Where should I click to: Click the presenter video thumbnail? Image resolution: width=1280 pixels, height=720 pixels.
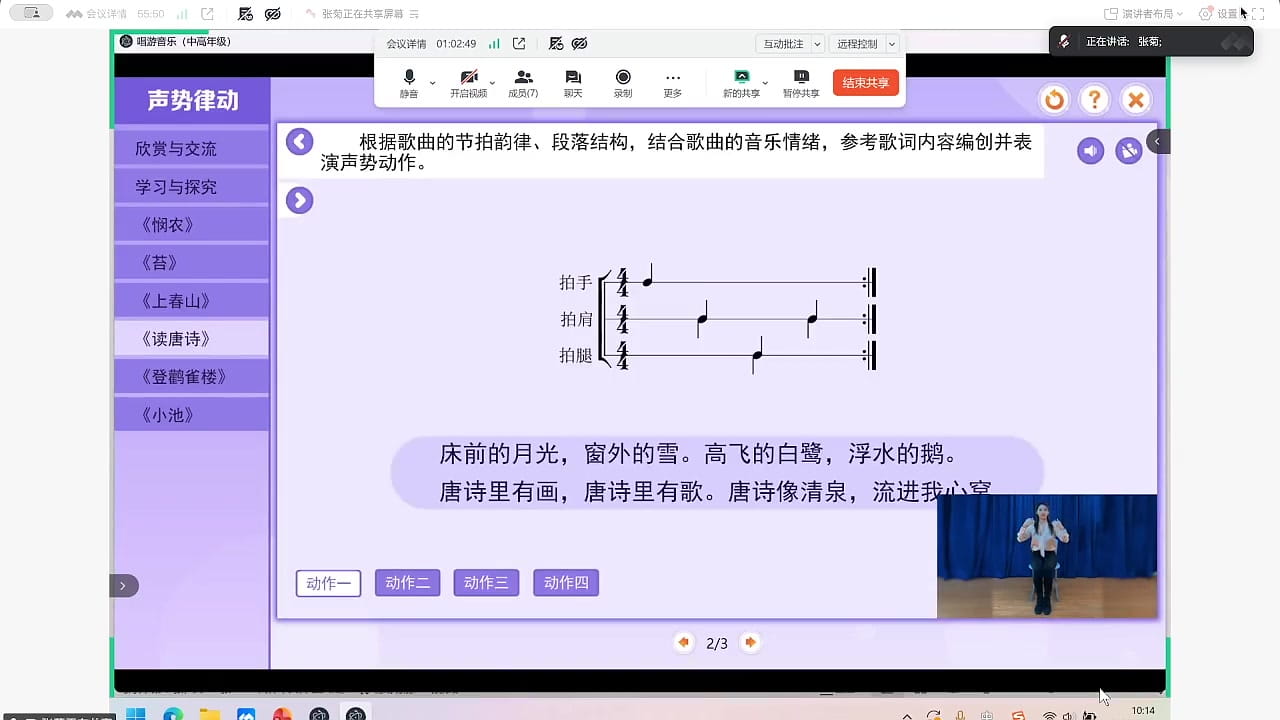[x=1047, y=556]
